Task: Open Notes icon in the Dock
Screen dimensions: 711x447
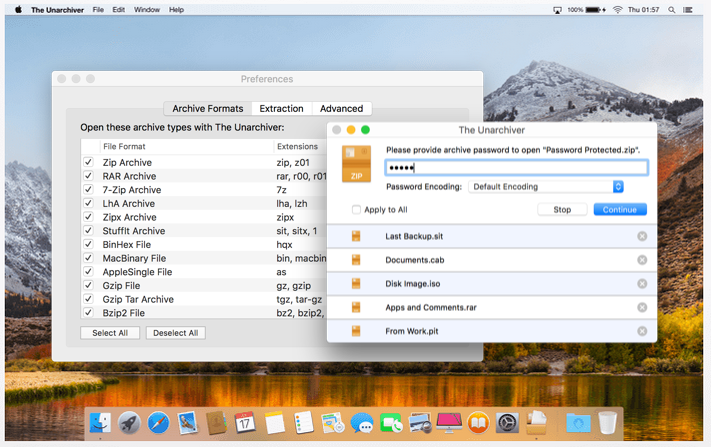Action: pos(274,423)
